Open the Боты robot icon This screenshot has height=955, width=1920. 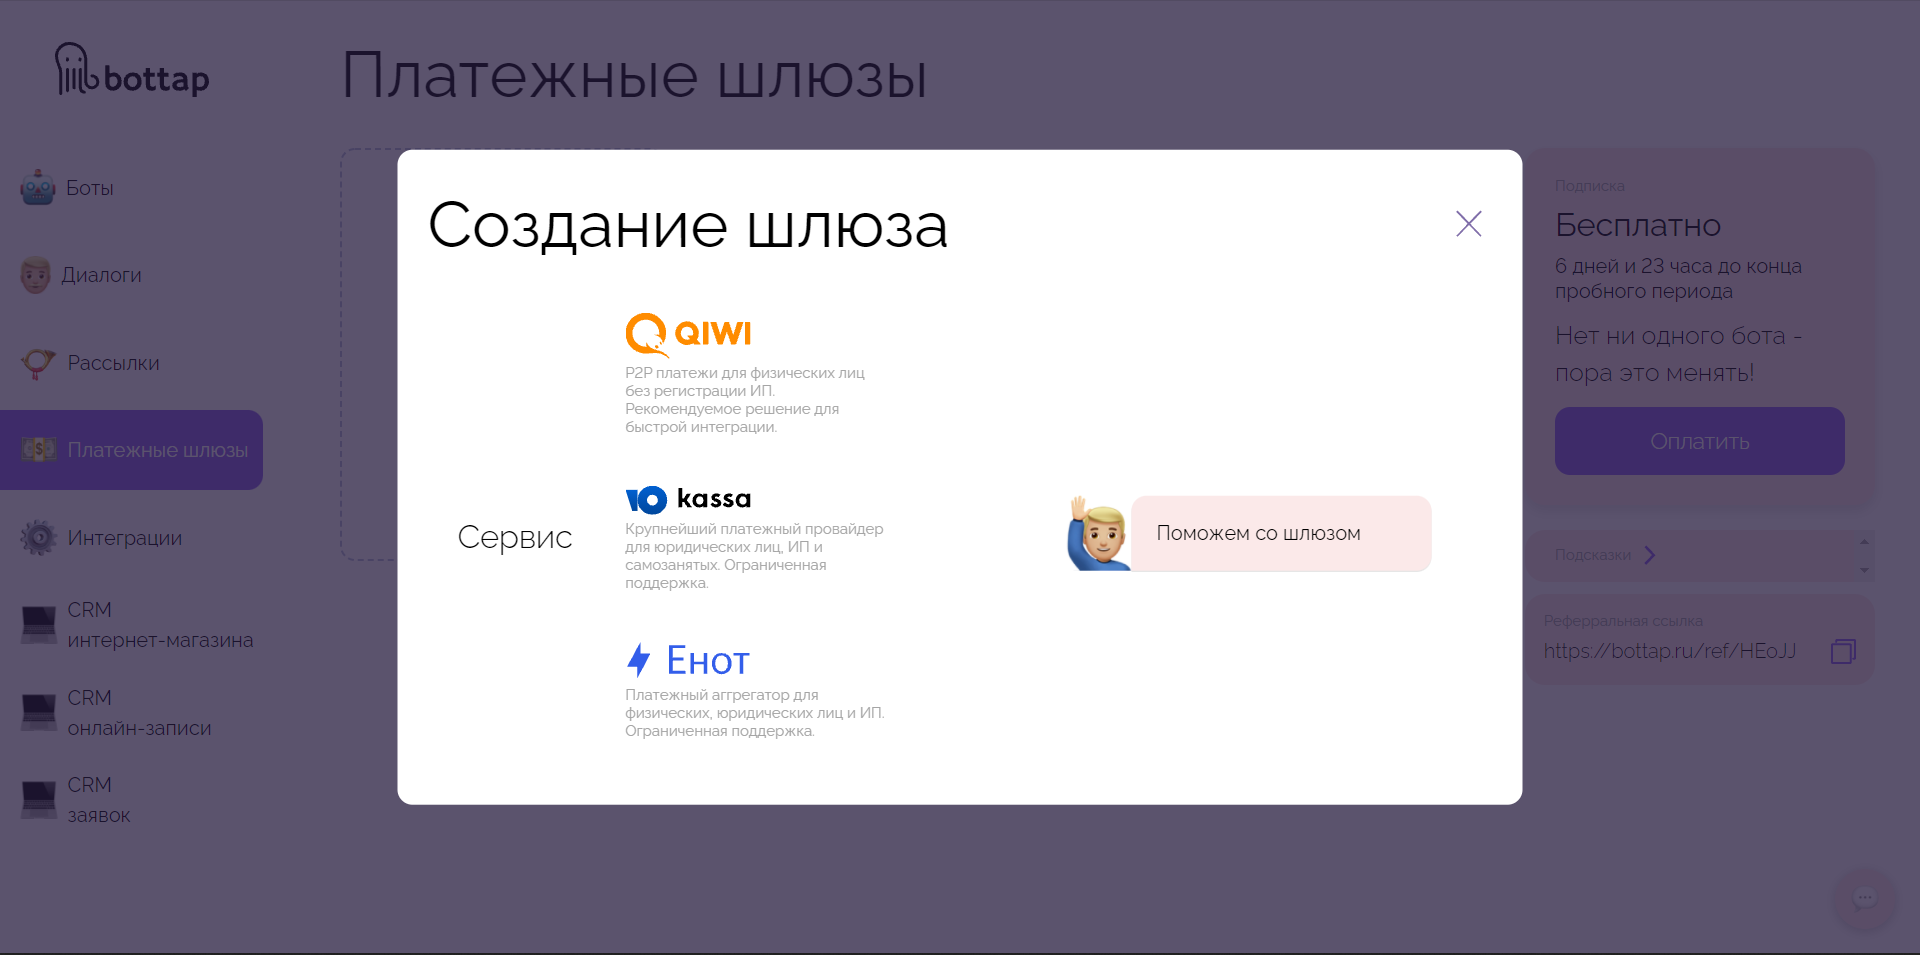click(x=38, y=187)
